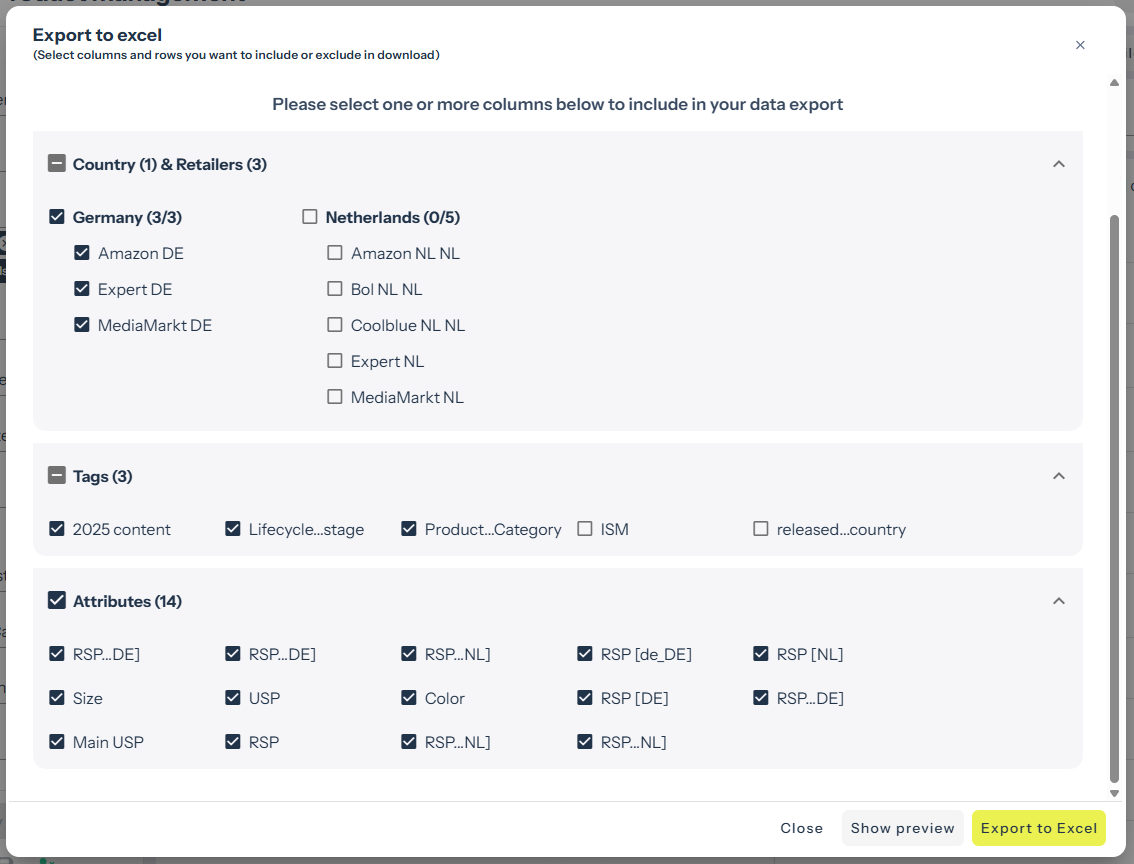Click the Export to Excel button
Image resolution: width=1134 pixels, height=864 pixels.
pyautogui.click(x=1038, y=828)
